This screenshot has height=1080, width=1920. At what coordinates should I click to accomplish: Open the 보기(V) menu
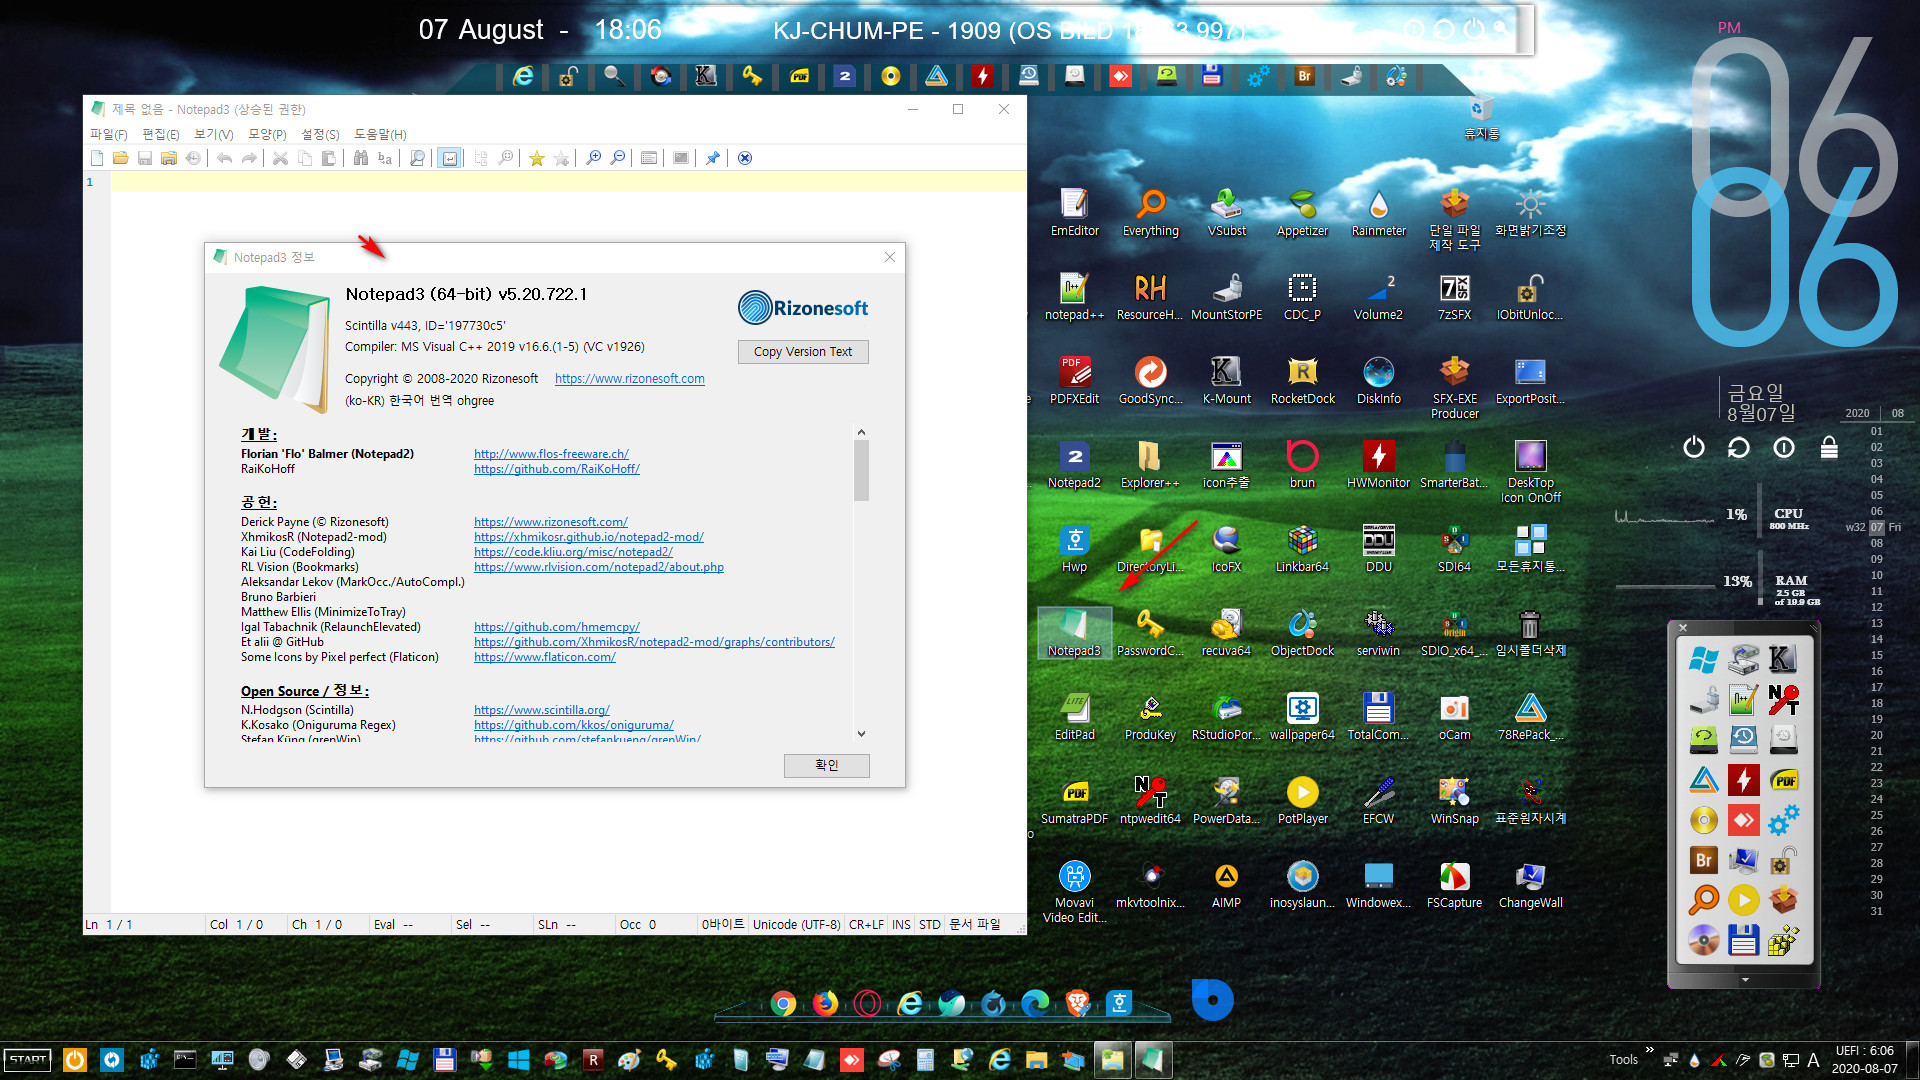tap(213, 134)
